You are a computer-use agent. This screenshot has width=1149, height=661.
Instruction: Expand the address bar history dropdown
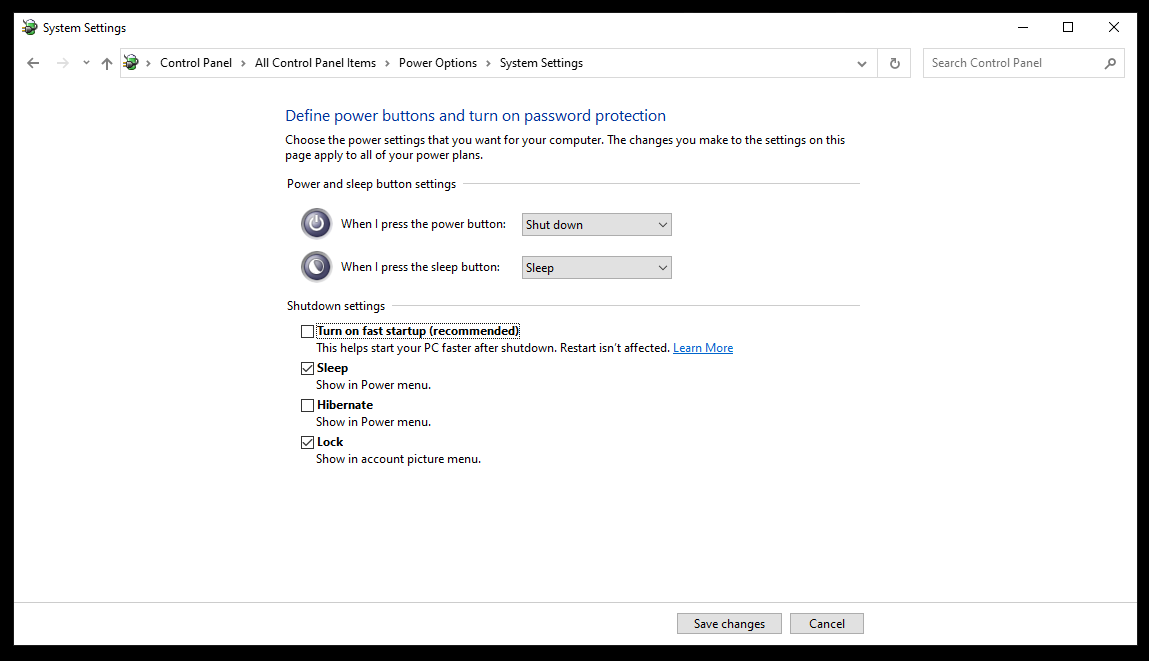point(862,63)
